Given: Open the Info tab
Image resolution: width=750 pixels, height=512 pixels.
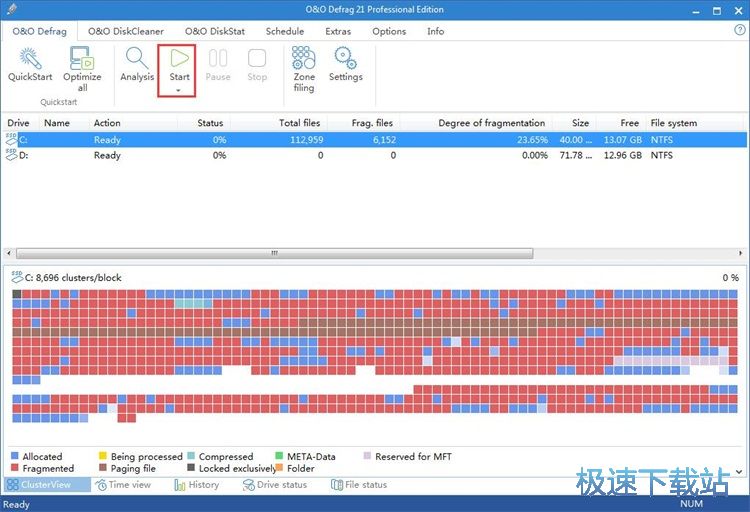Looking at the screenshot, I should point(435,31).
